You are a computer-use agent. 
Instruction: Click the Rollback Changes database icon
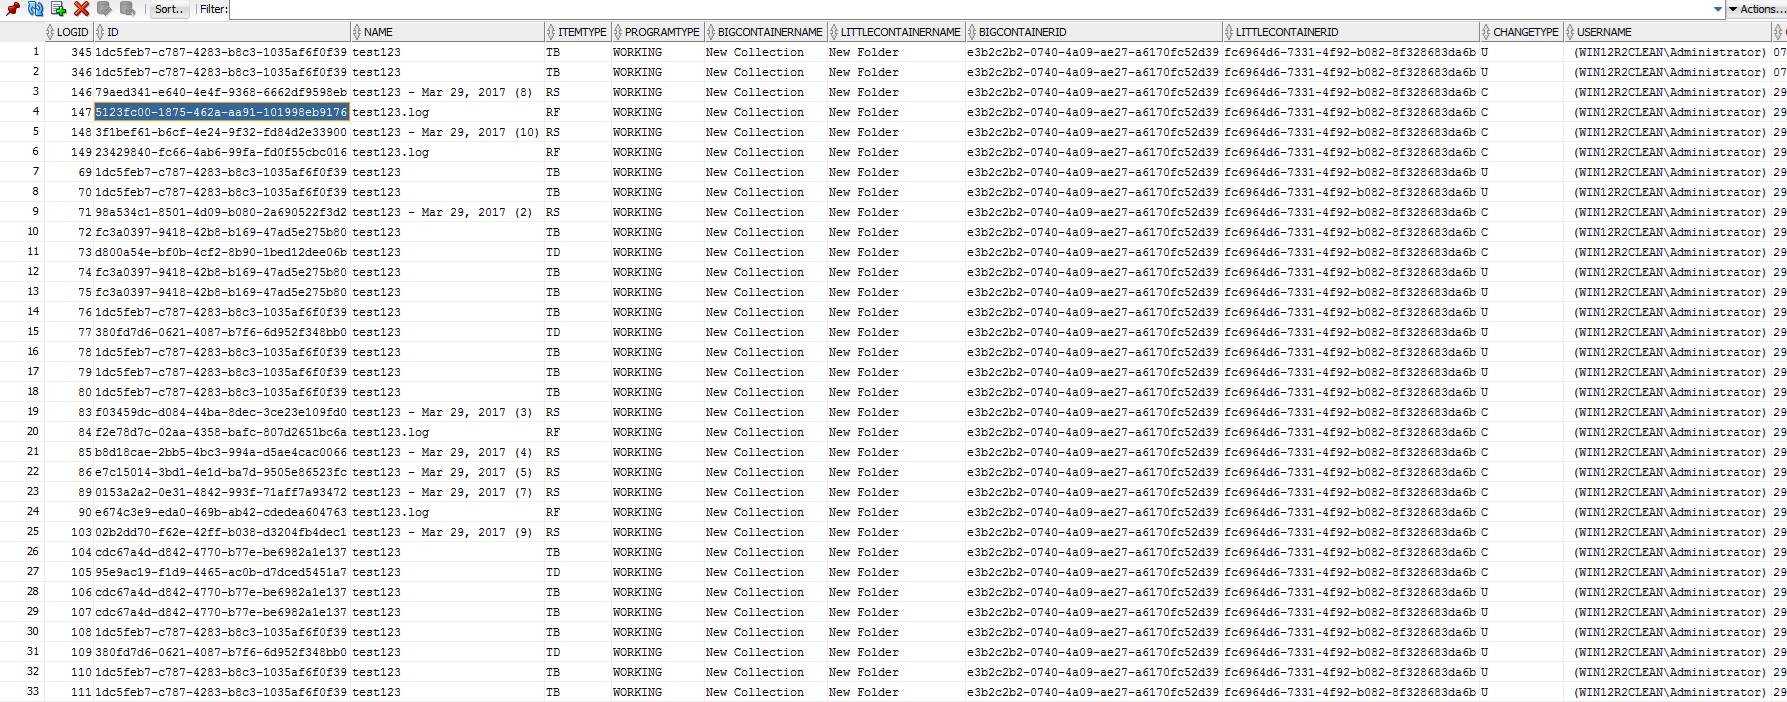(127, 9)
